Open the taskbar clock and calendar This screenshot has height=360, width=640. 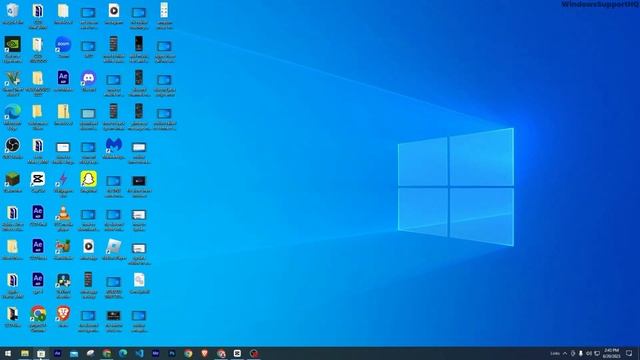611,353
